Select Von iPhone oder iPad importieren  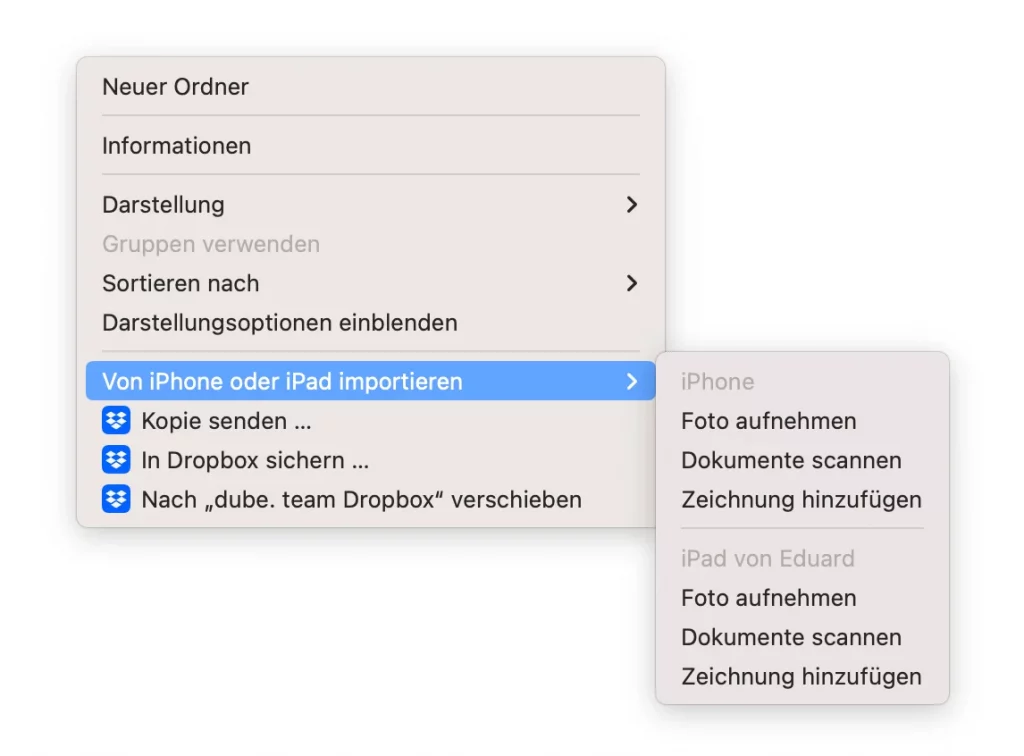pos(282,381)
